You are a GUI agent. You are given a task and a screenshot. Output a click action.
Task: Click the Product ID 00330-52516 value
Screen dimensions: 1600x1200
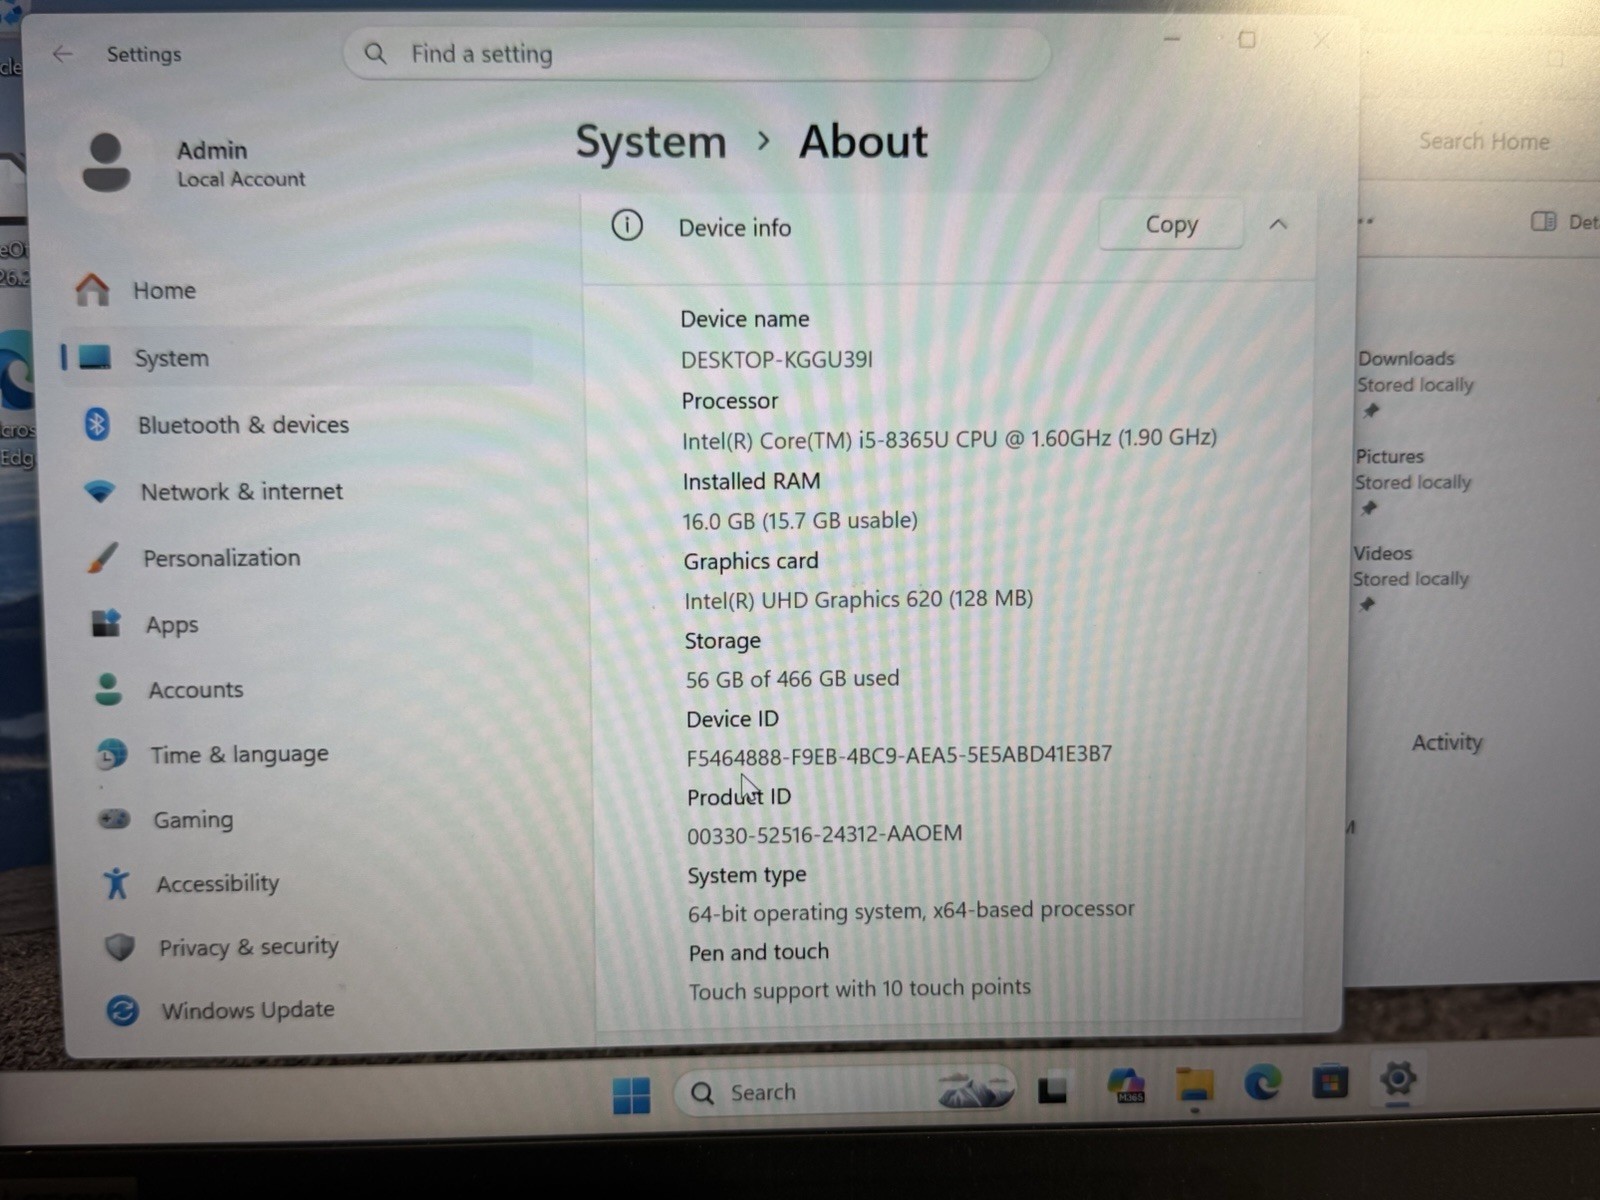tap(825, 834)
